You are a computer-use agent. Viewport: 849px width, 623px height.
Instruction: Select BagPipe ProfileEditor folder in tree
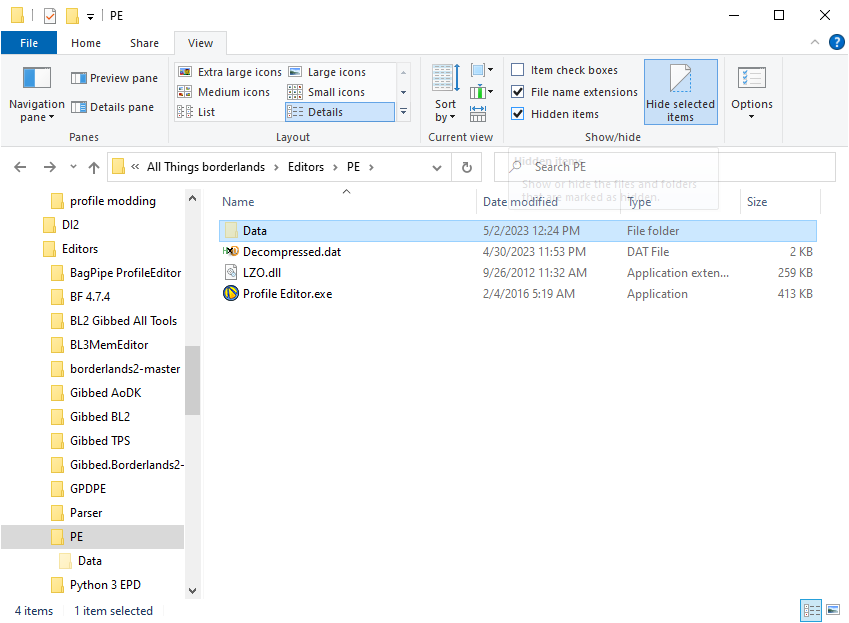125,273
